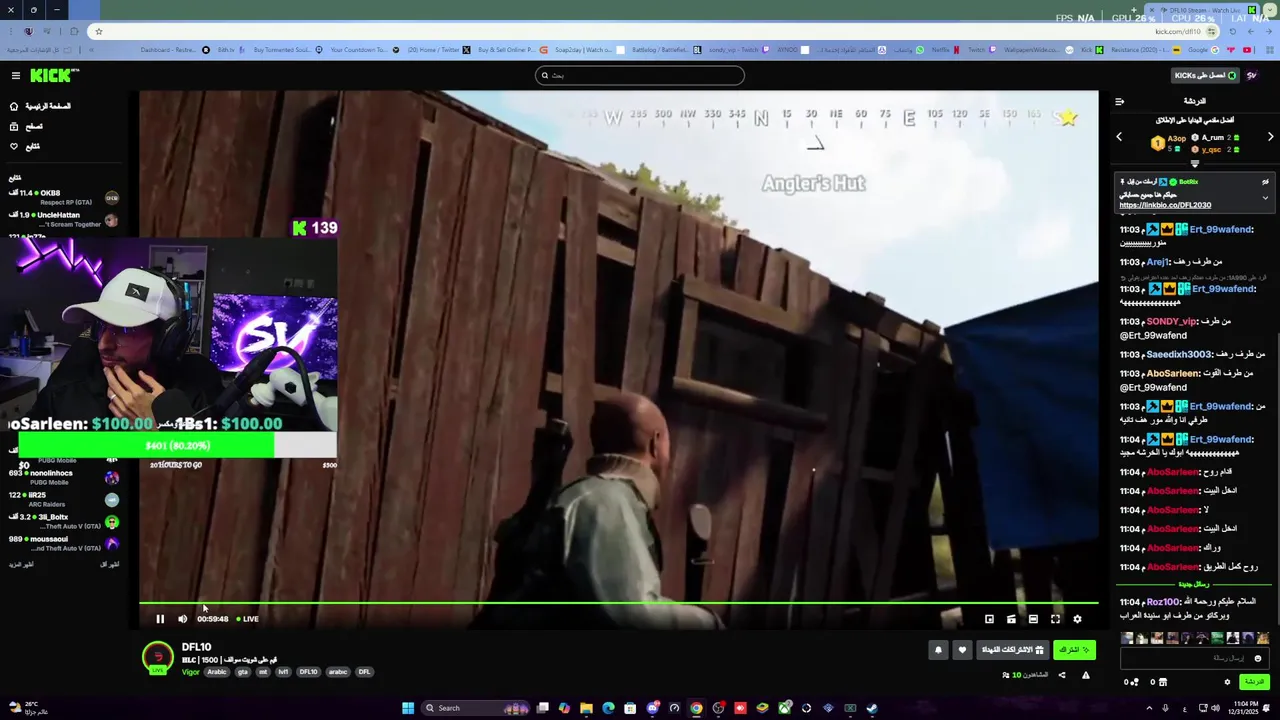Open the user profile avatar menu
Viewport: 1280px width, 720px height.
pos(1252,75)
